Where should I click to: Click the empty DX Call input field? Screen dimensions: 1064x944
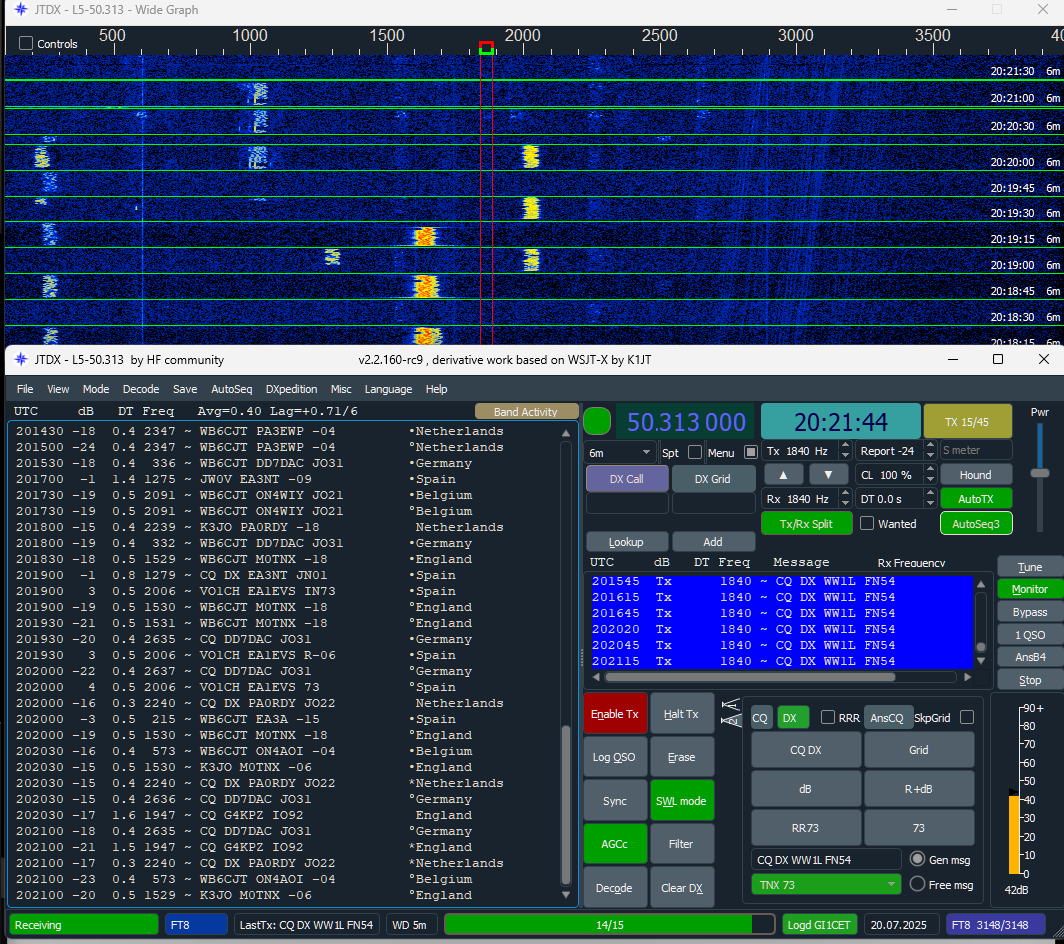[x=626, y=504]
